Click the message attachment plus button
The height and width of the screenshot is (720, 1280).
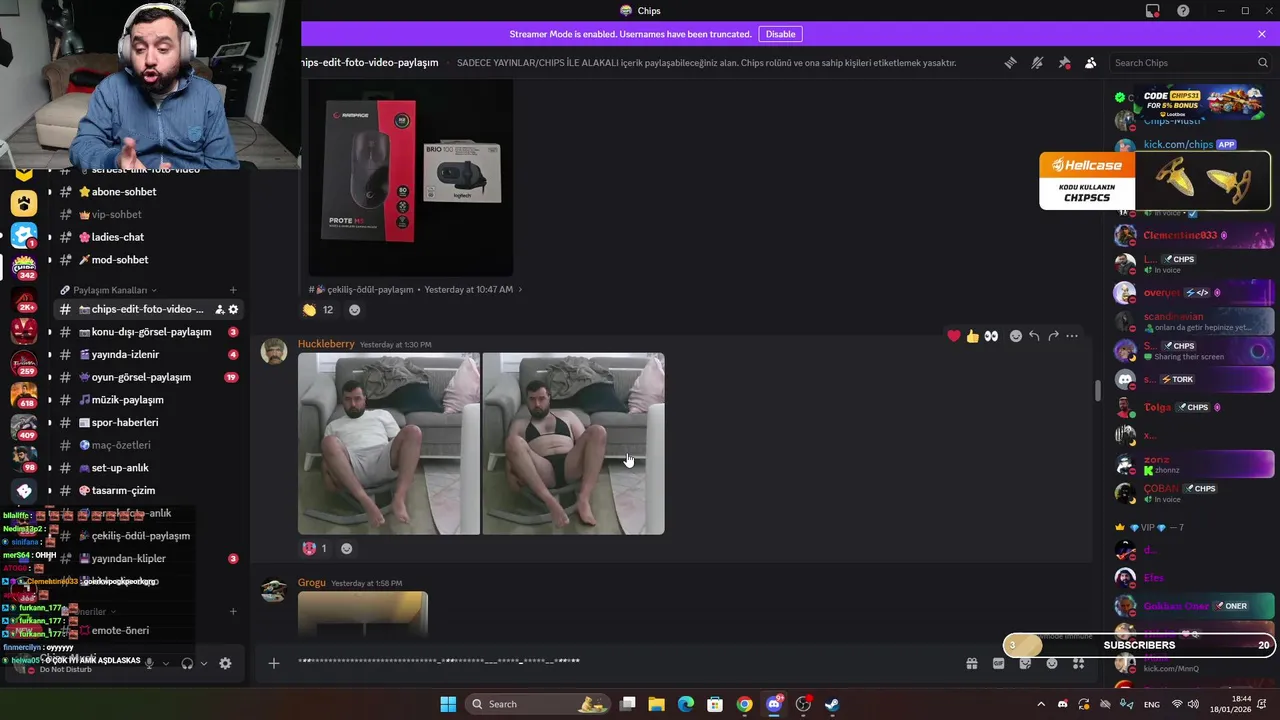pyautogui.click(x=273, y=663)
